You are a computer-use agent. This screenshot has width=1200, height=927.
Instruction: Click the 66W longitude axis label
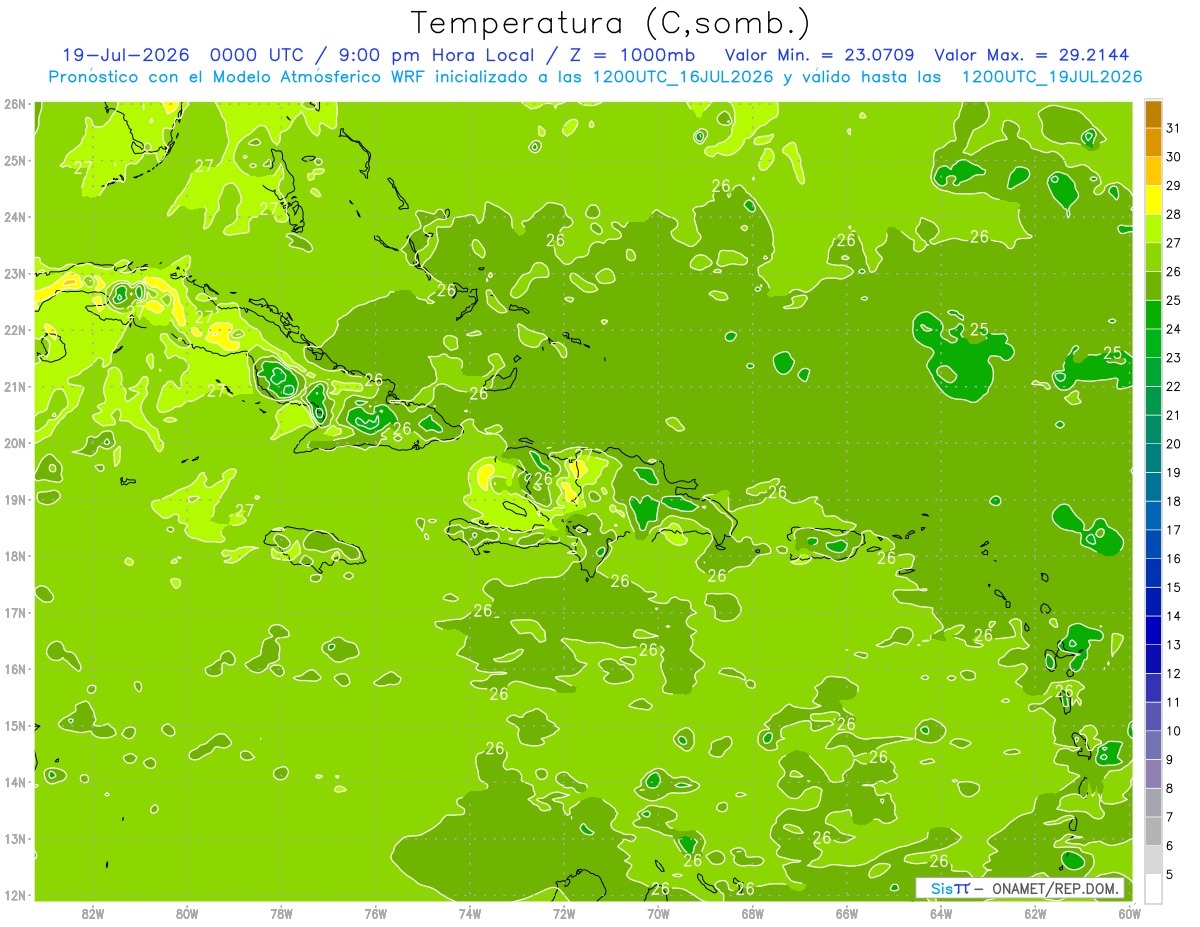pyautogui.click(x=847, y=913)
